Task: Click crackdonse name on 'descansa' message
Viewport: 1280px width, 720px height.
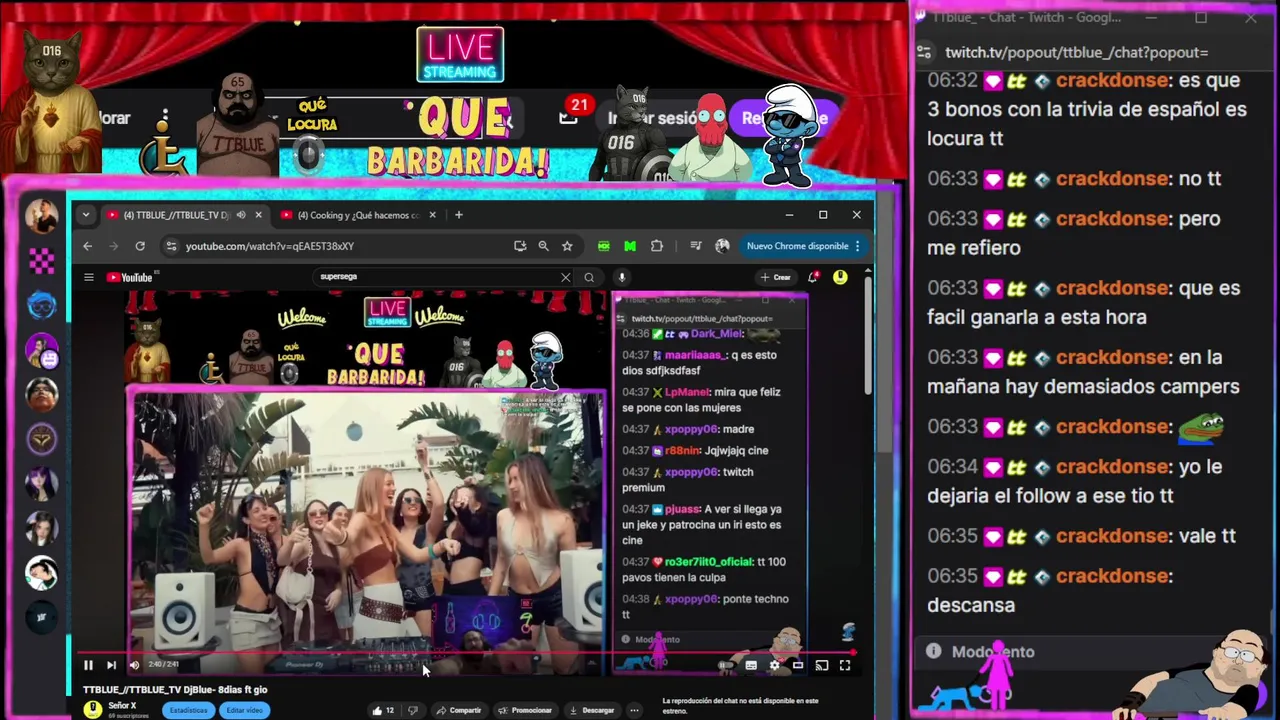Action: pyautogui.click(x=1112, y=576)
